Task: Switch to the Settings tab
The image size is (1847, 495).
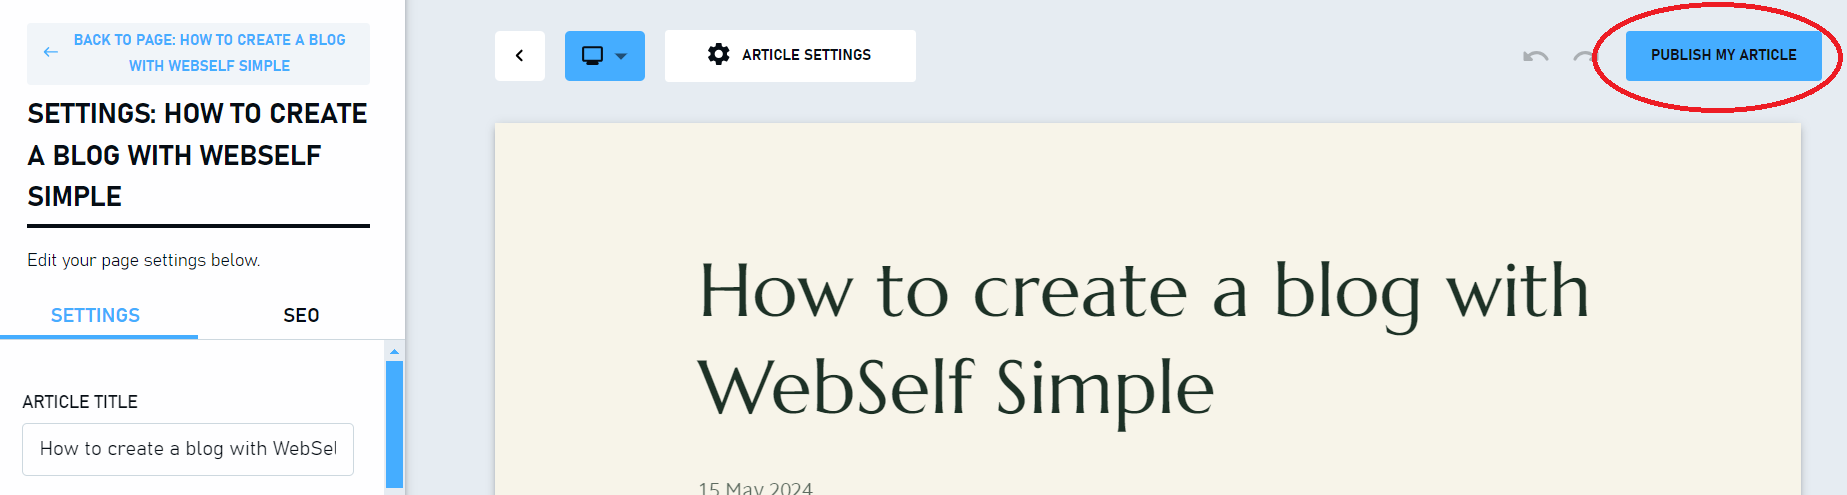Action: pos(96,315)
